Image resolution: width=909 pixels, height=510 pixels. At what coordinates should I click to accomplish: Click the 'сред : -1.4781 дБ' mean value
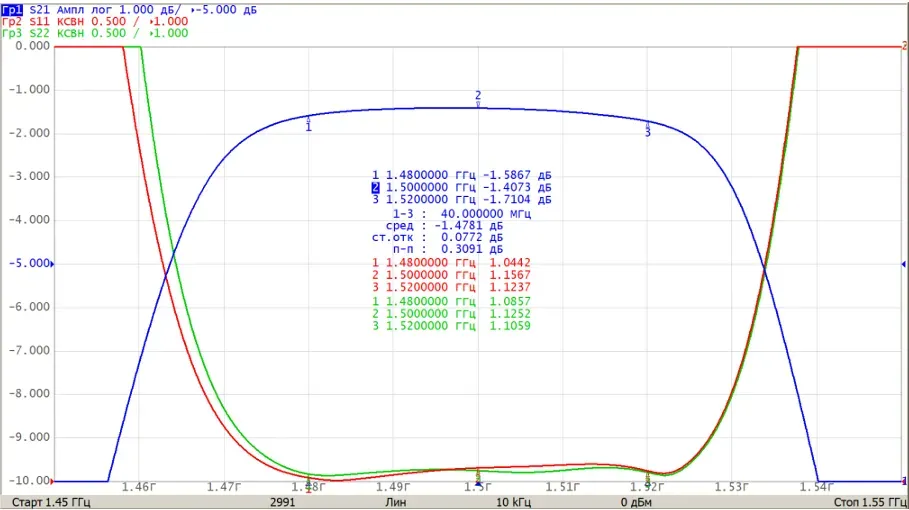(x=444, y=225)
